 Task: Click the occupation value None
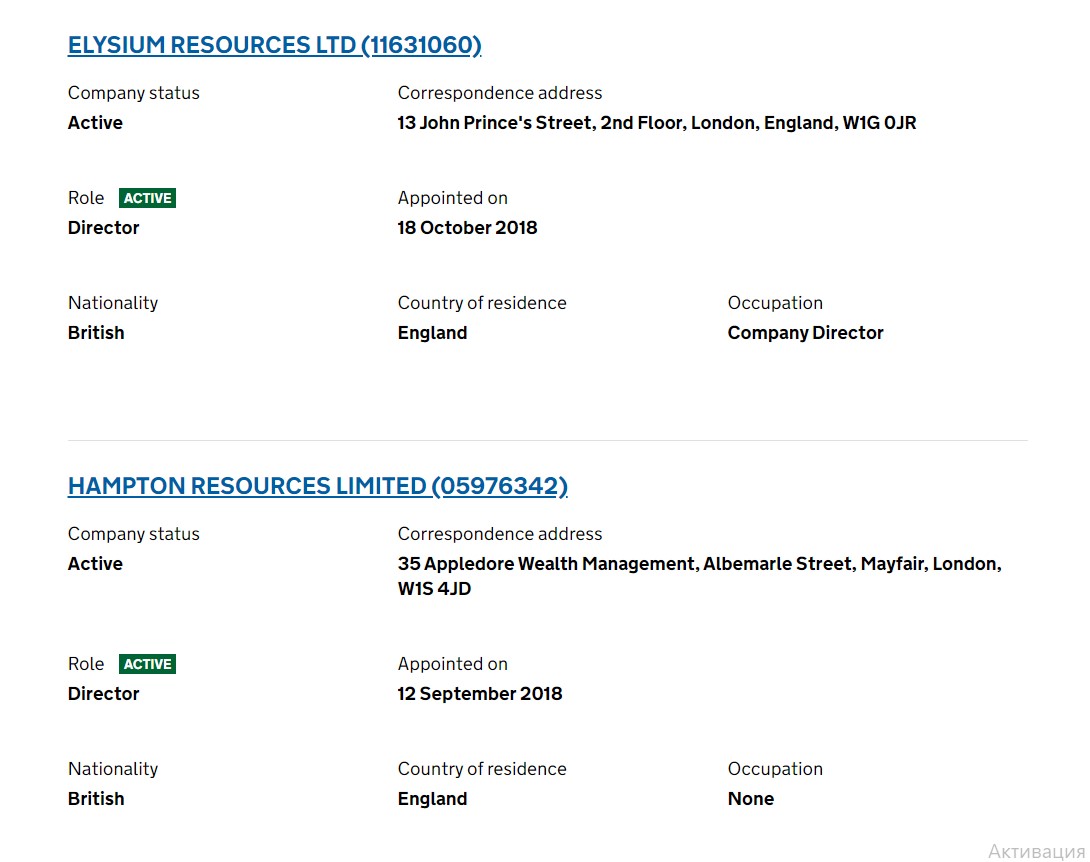(x=750, y=799)
